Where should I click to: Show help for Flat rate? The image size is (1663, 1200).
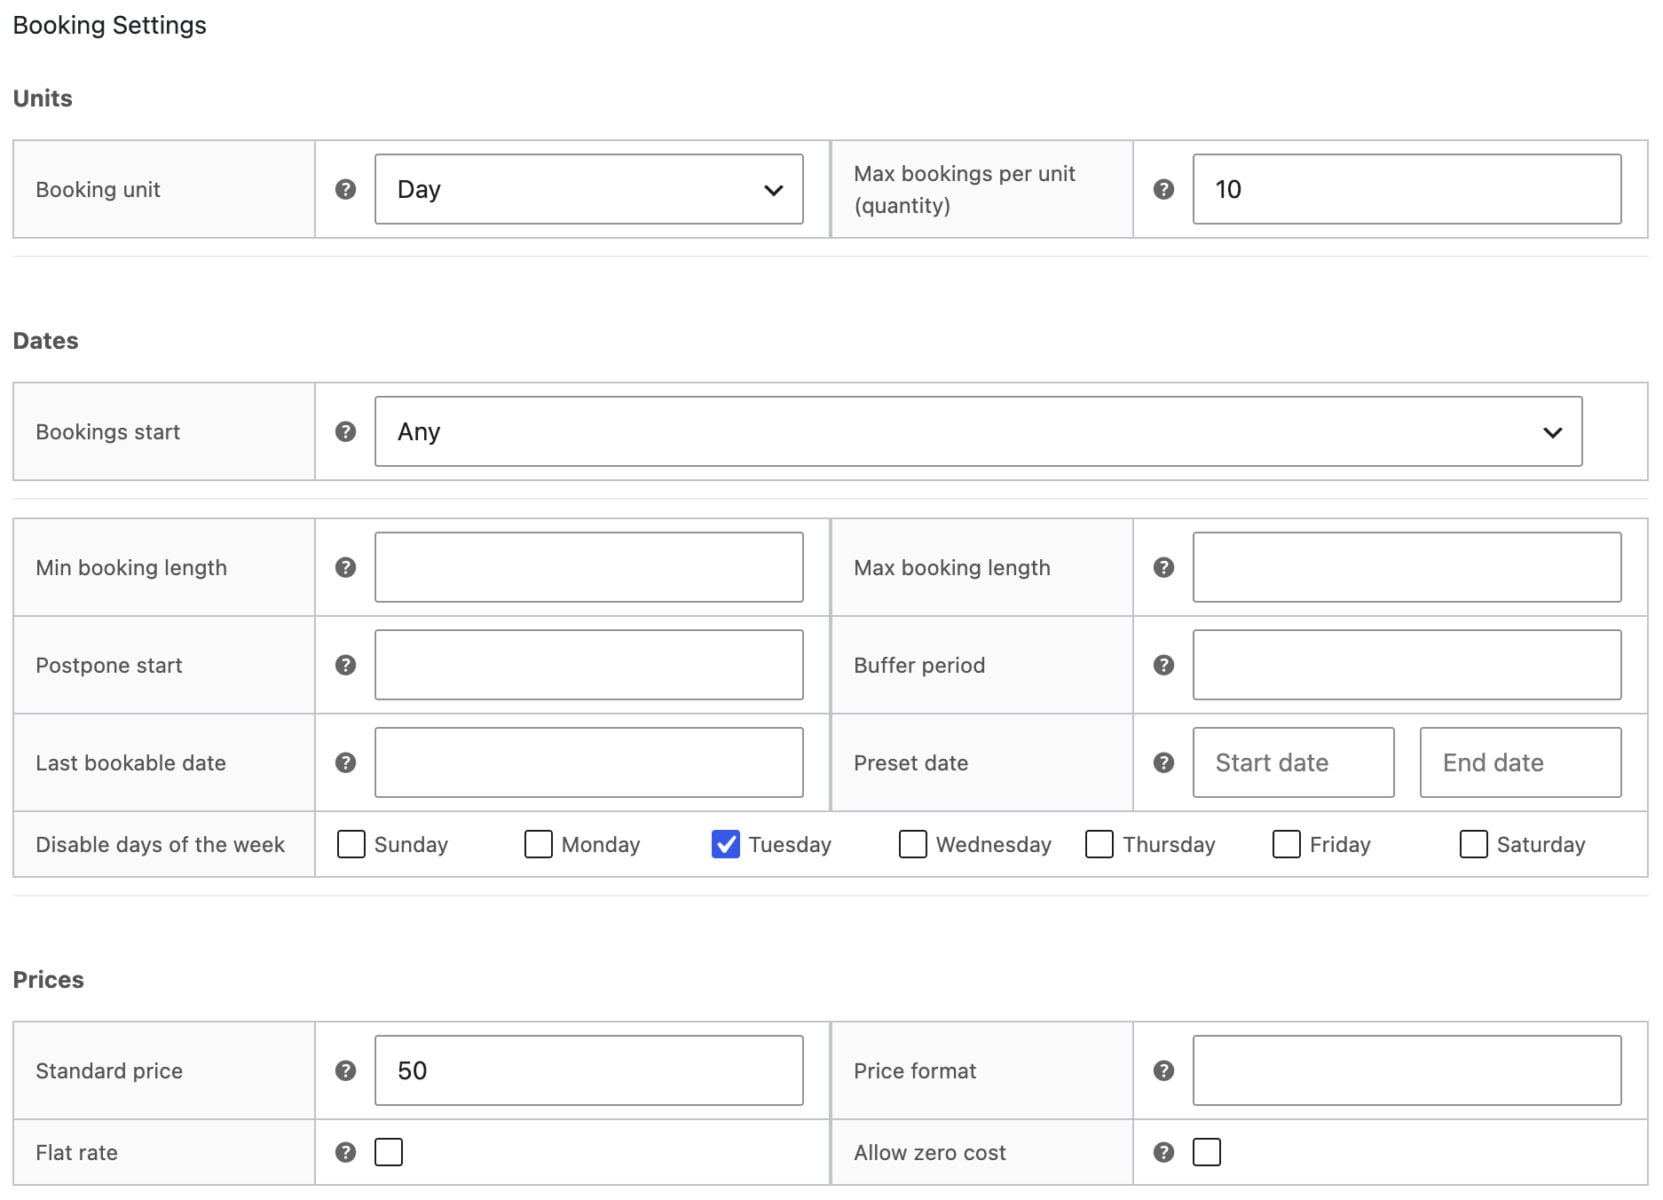[x=345, y=1152]
